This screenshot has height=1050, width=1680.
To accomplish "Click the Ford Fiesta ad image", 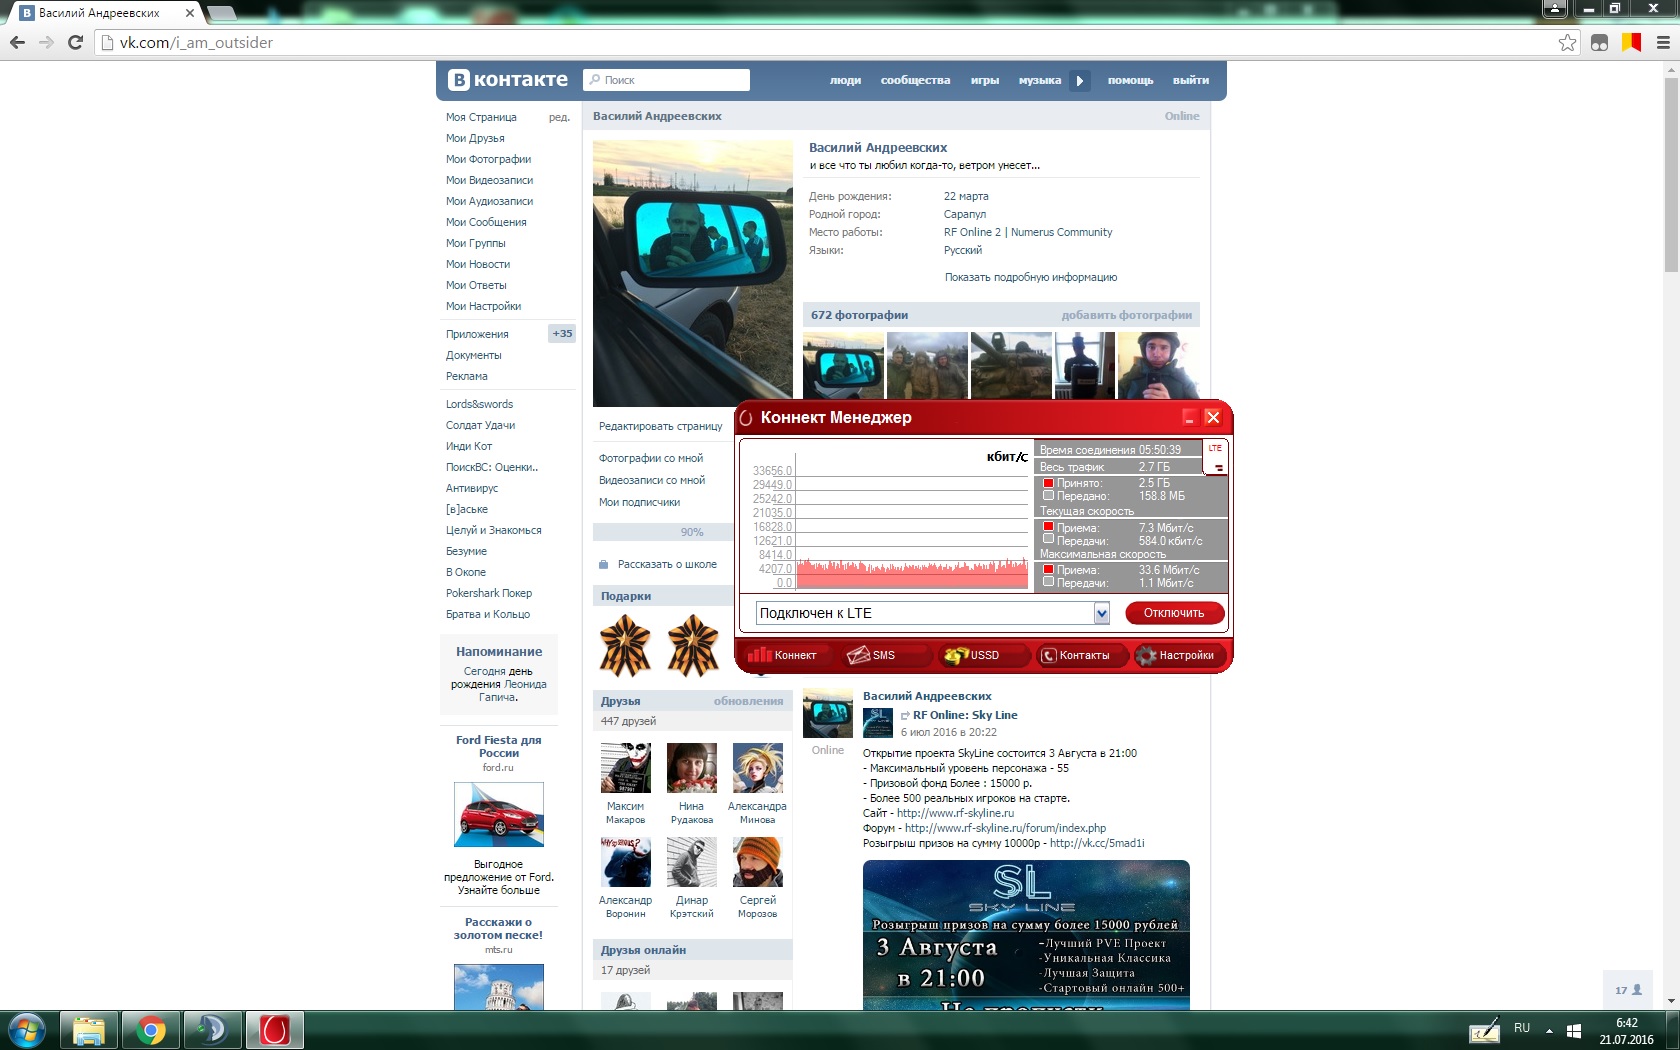I will point(499,815).
